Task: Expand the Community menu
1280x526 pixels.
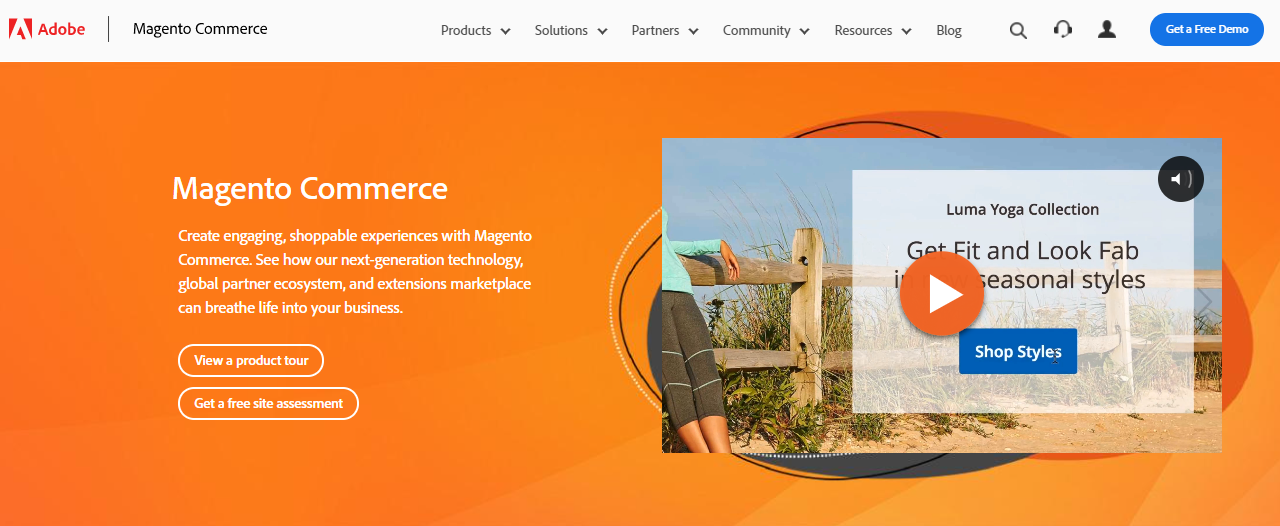Action: 766,30
